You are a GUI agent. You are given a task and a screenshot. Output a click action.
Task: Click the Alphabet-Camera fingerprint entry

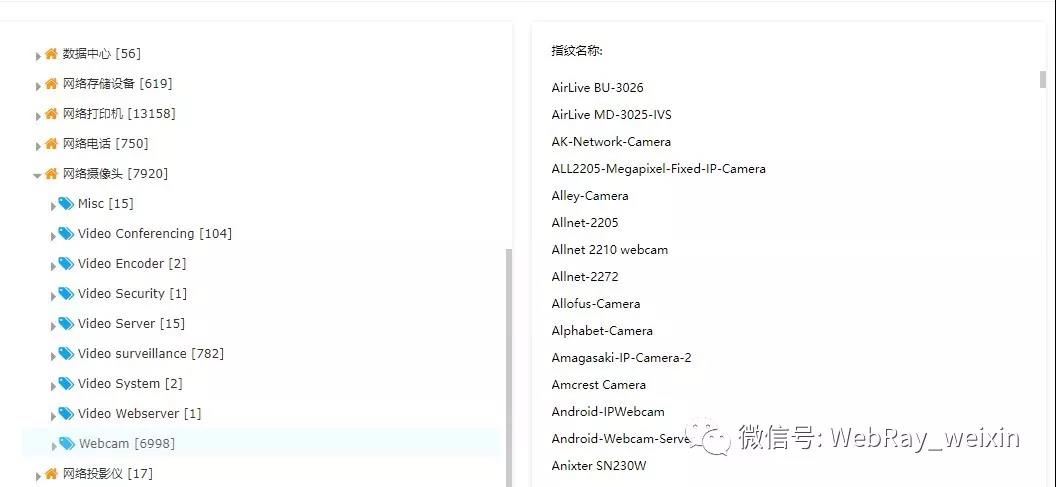coord(602,331)
